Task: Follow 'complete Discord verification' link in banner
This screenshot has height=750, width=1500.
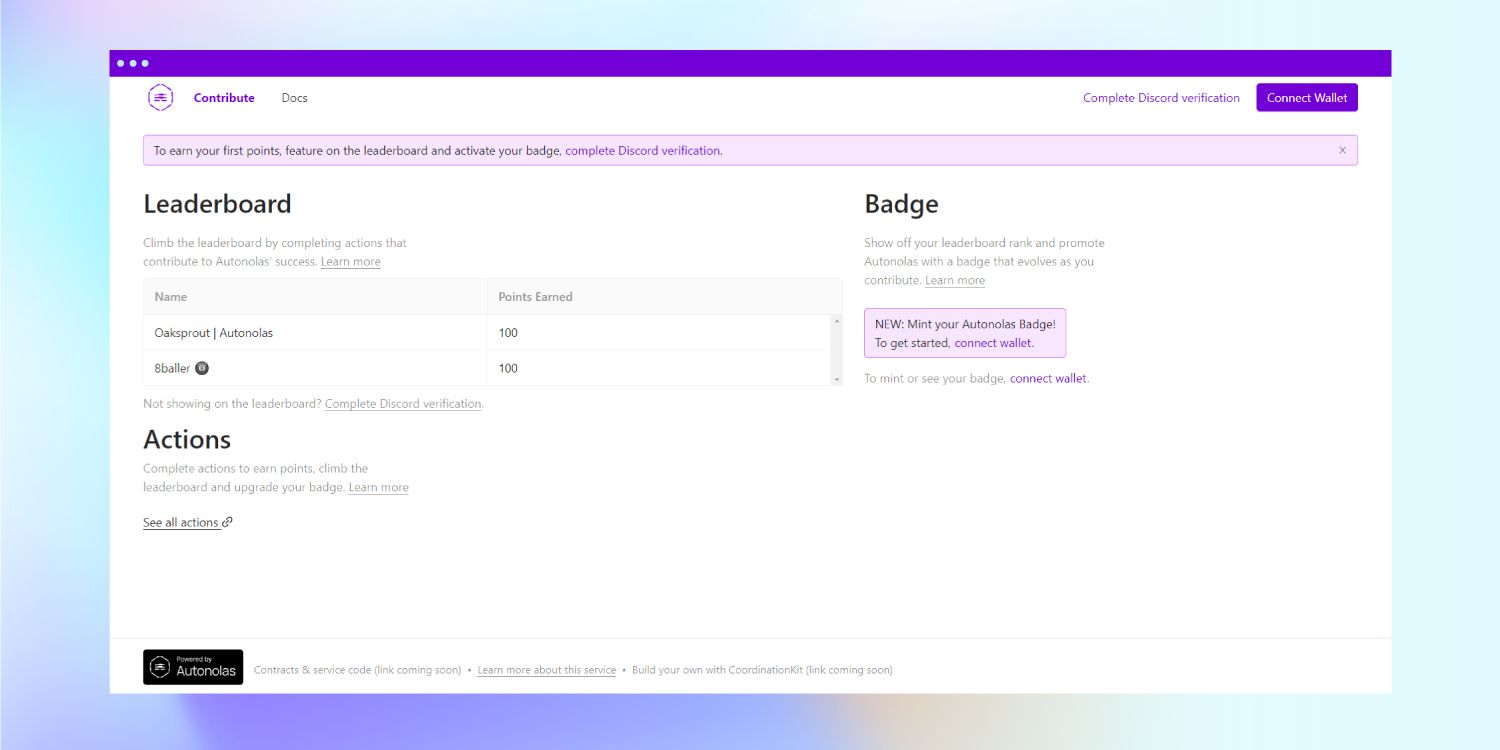Action: point(643,151)
